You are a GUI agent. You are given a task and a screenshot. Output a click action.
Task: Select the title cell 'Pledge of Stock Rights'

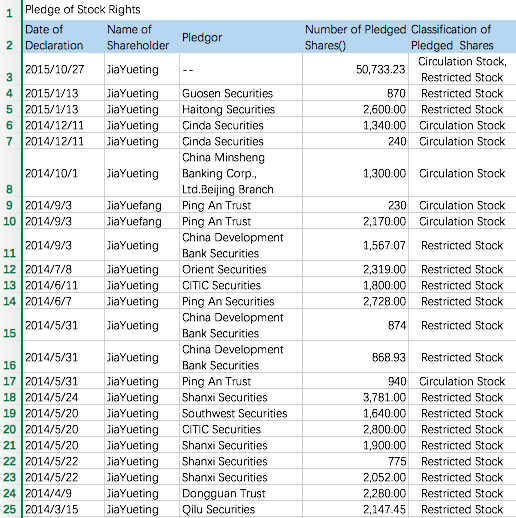coord(83,10)
